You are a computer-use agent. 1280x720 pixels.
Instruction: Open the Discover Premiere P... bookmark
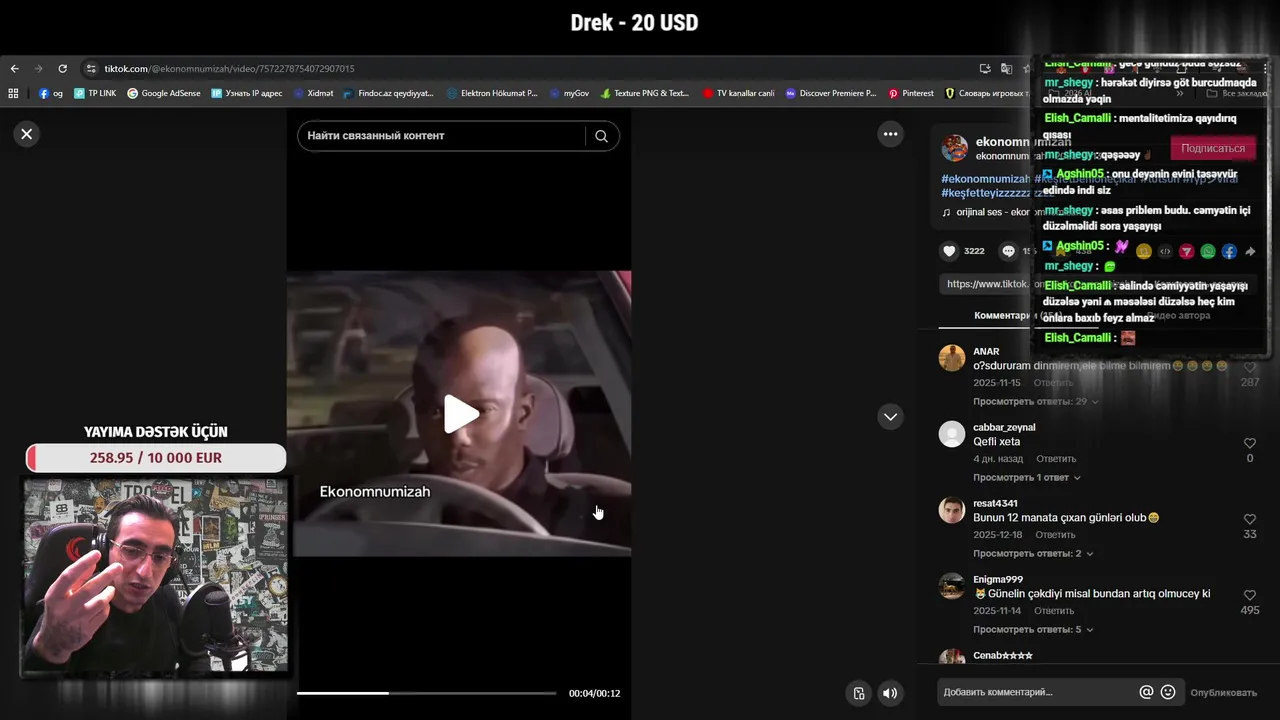(x=831, y=93)
